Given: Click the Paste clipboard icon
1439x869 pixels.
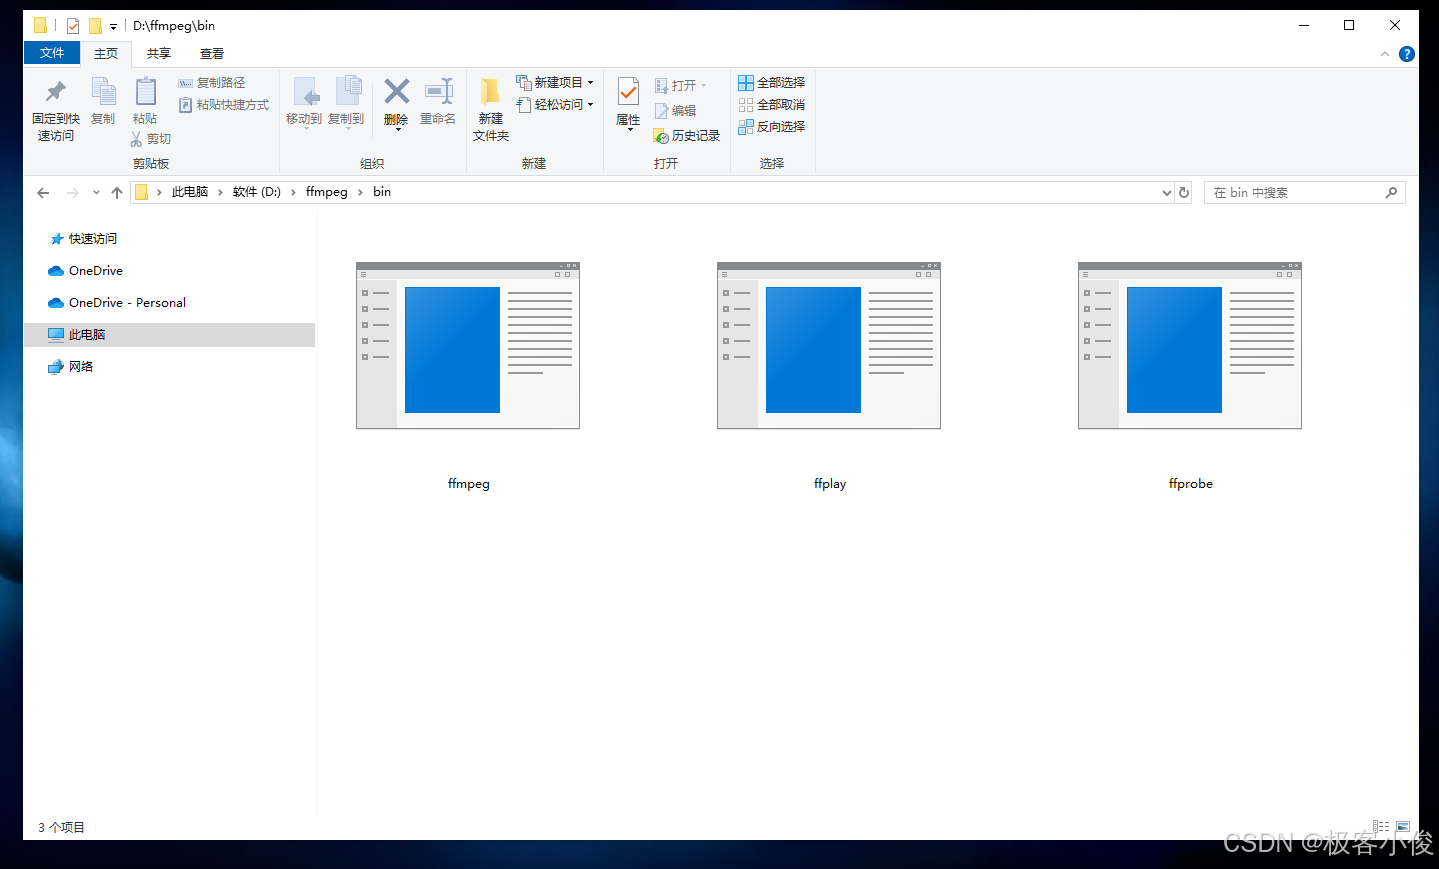Looking at the screenshot, I should click(x=145, y=91).
